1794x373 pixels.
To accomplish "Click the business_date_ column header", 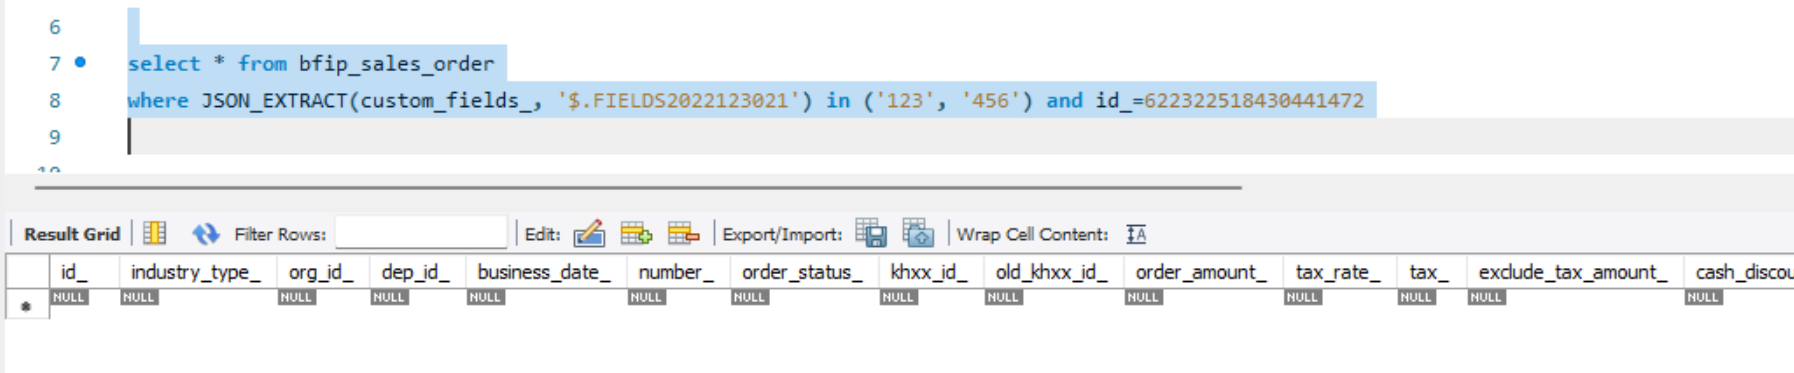I will (x=545, y=272).
